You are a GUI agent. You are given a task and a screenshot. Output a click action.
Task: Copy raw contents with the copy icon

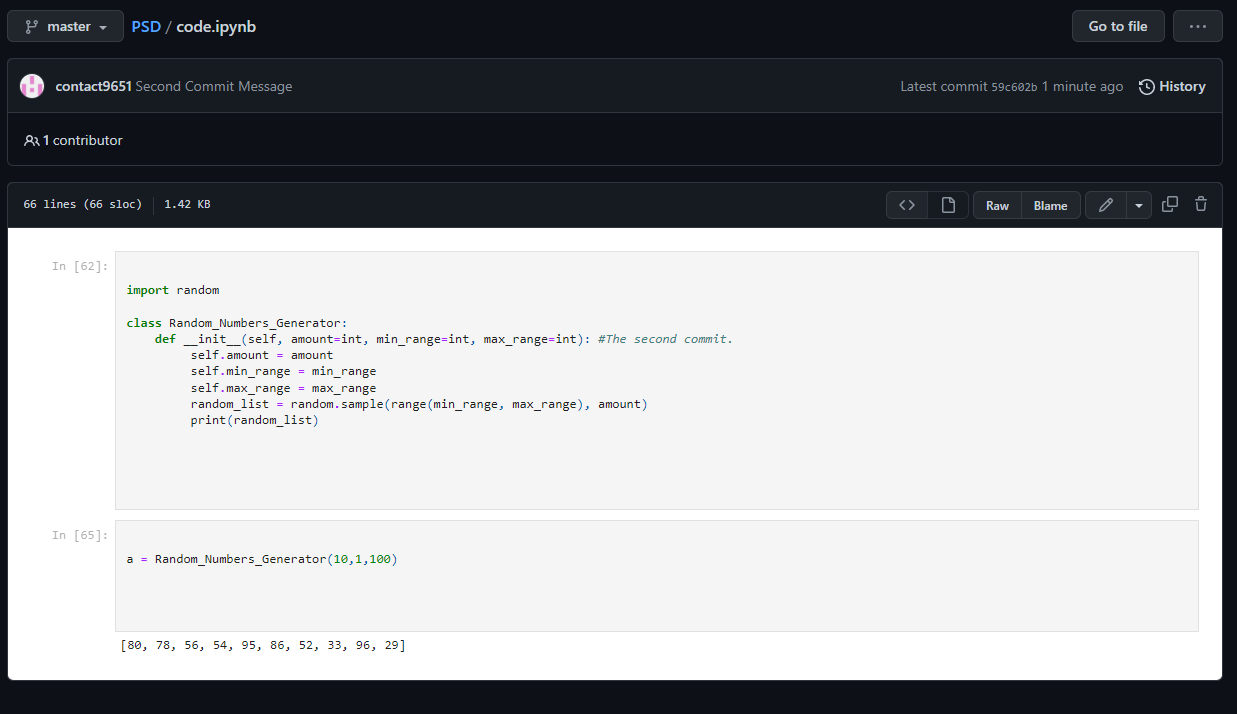(x=1170, y=204)
